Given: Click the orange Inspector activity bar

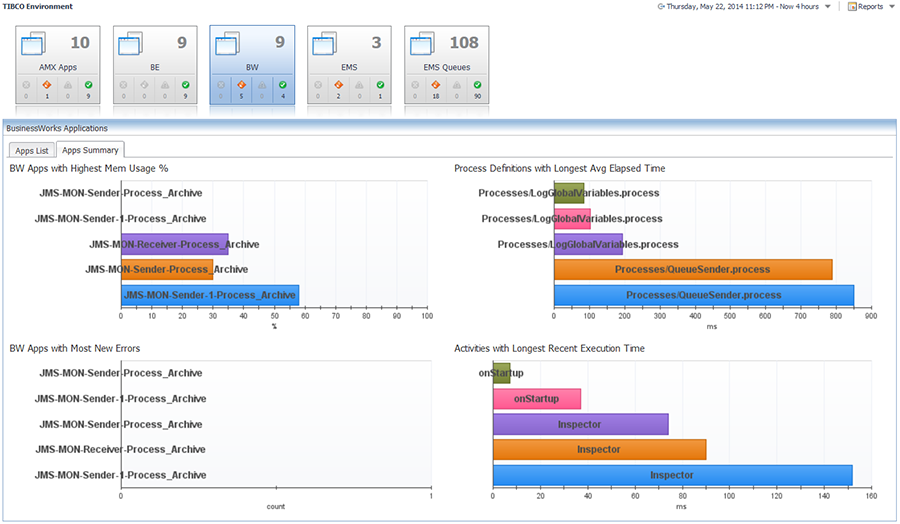Looking at the screenshot, I should pyautogui.click(x=599, y=449).
